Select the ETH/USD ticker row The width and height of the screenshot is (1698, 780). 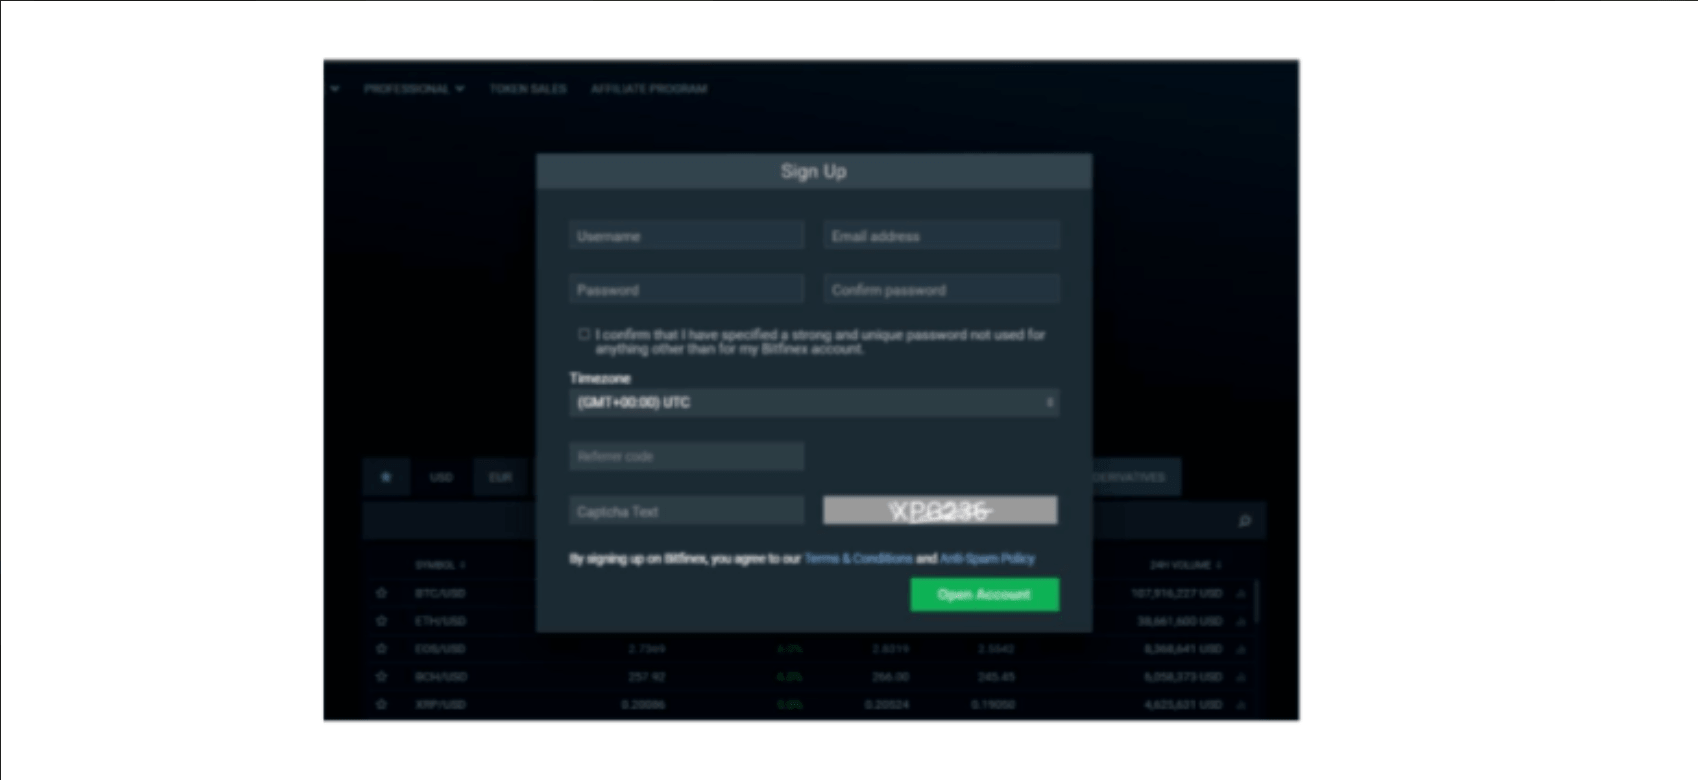(x=808, y=621)
